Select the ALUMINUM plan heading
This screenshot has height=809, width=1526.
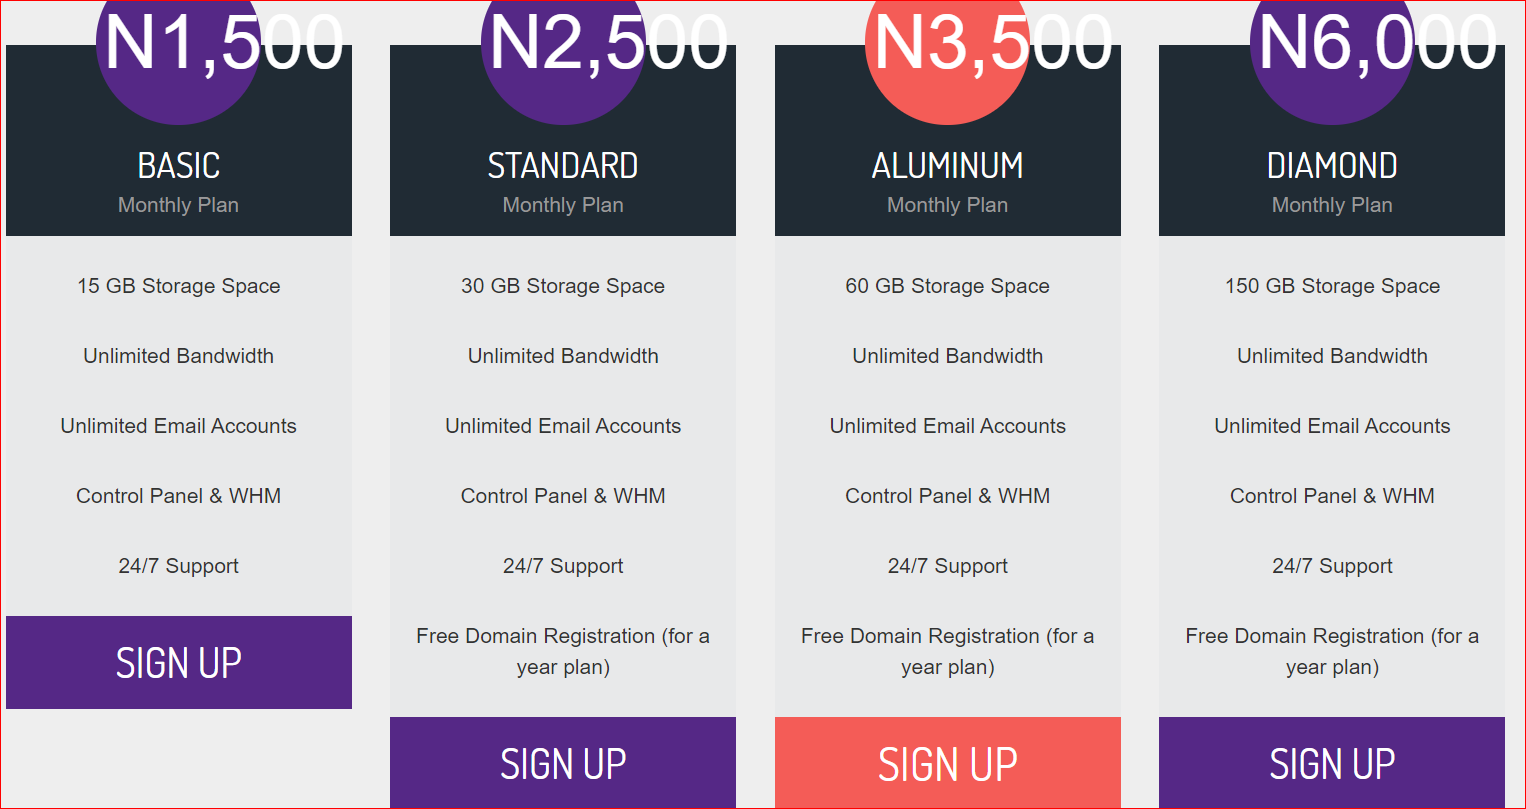[948, 165]
